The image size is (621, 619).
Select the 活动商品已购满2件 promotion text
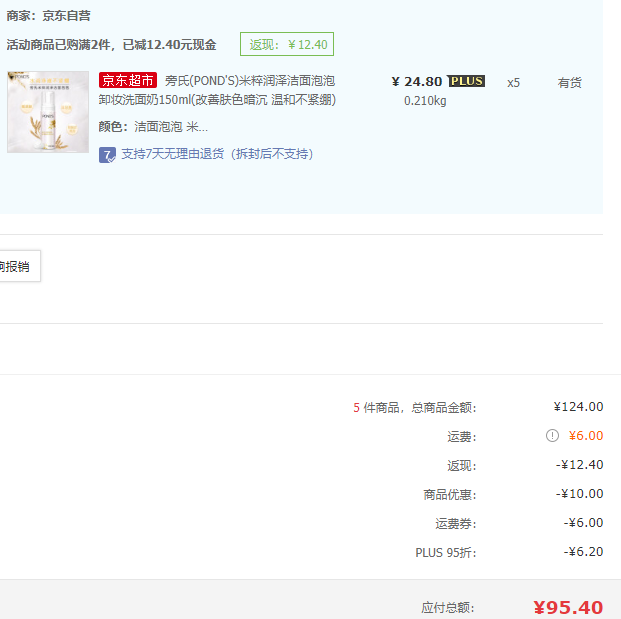click(111, 45)
